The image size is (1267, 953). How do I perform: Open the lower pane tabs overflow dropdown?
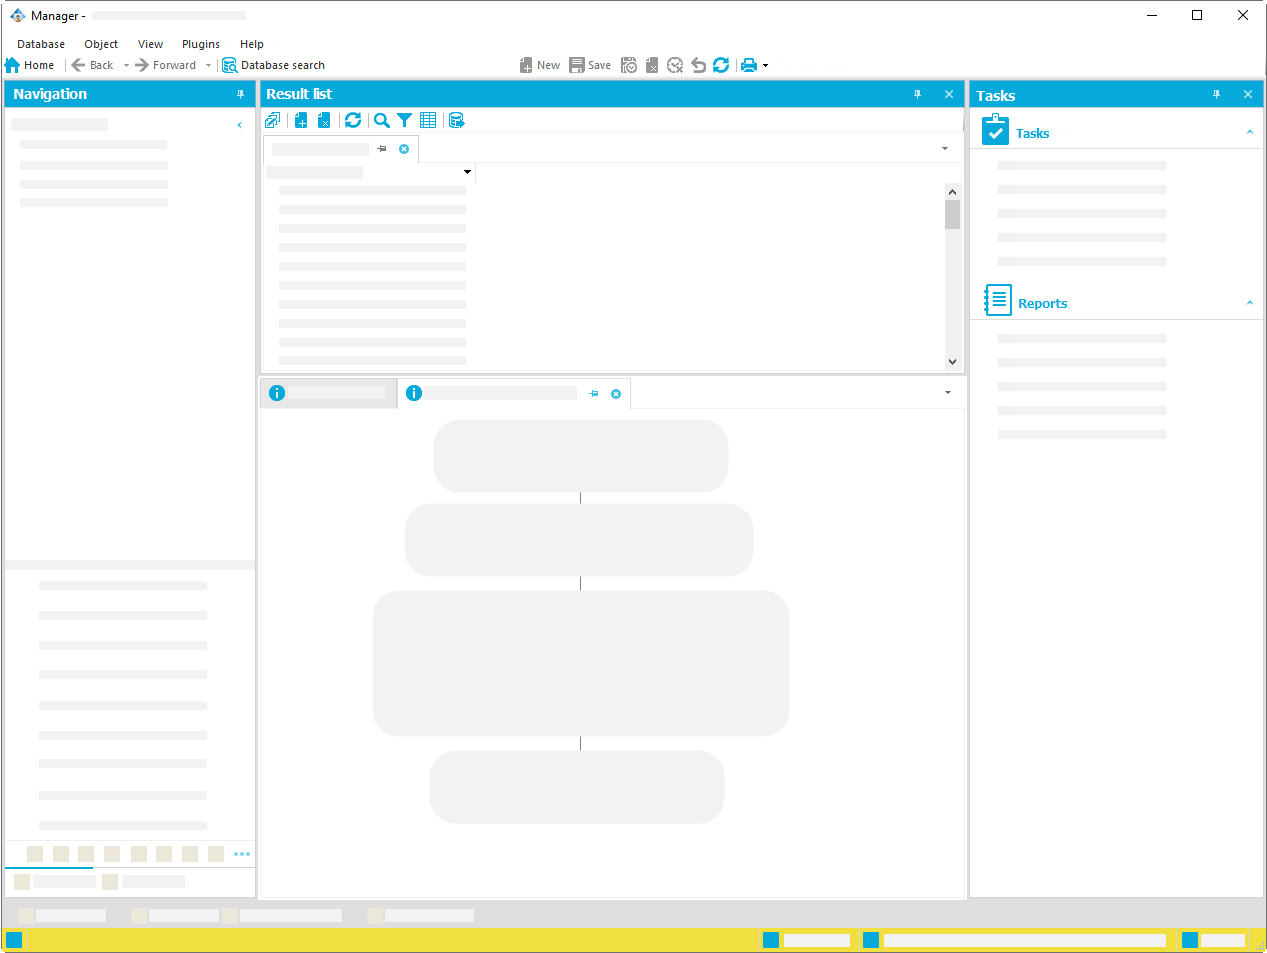click(x=948, y=392)
